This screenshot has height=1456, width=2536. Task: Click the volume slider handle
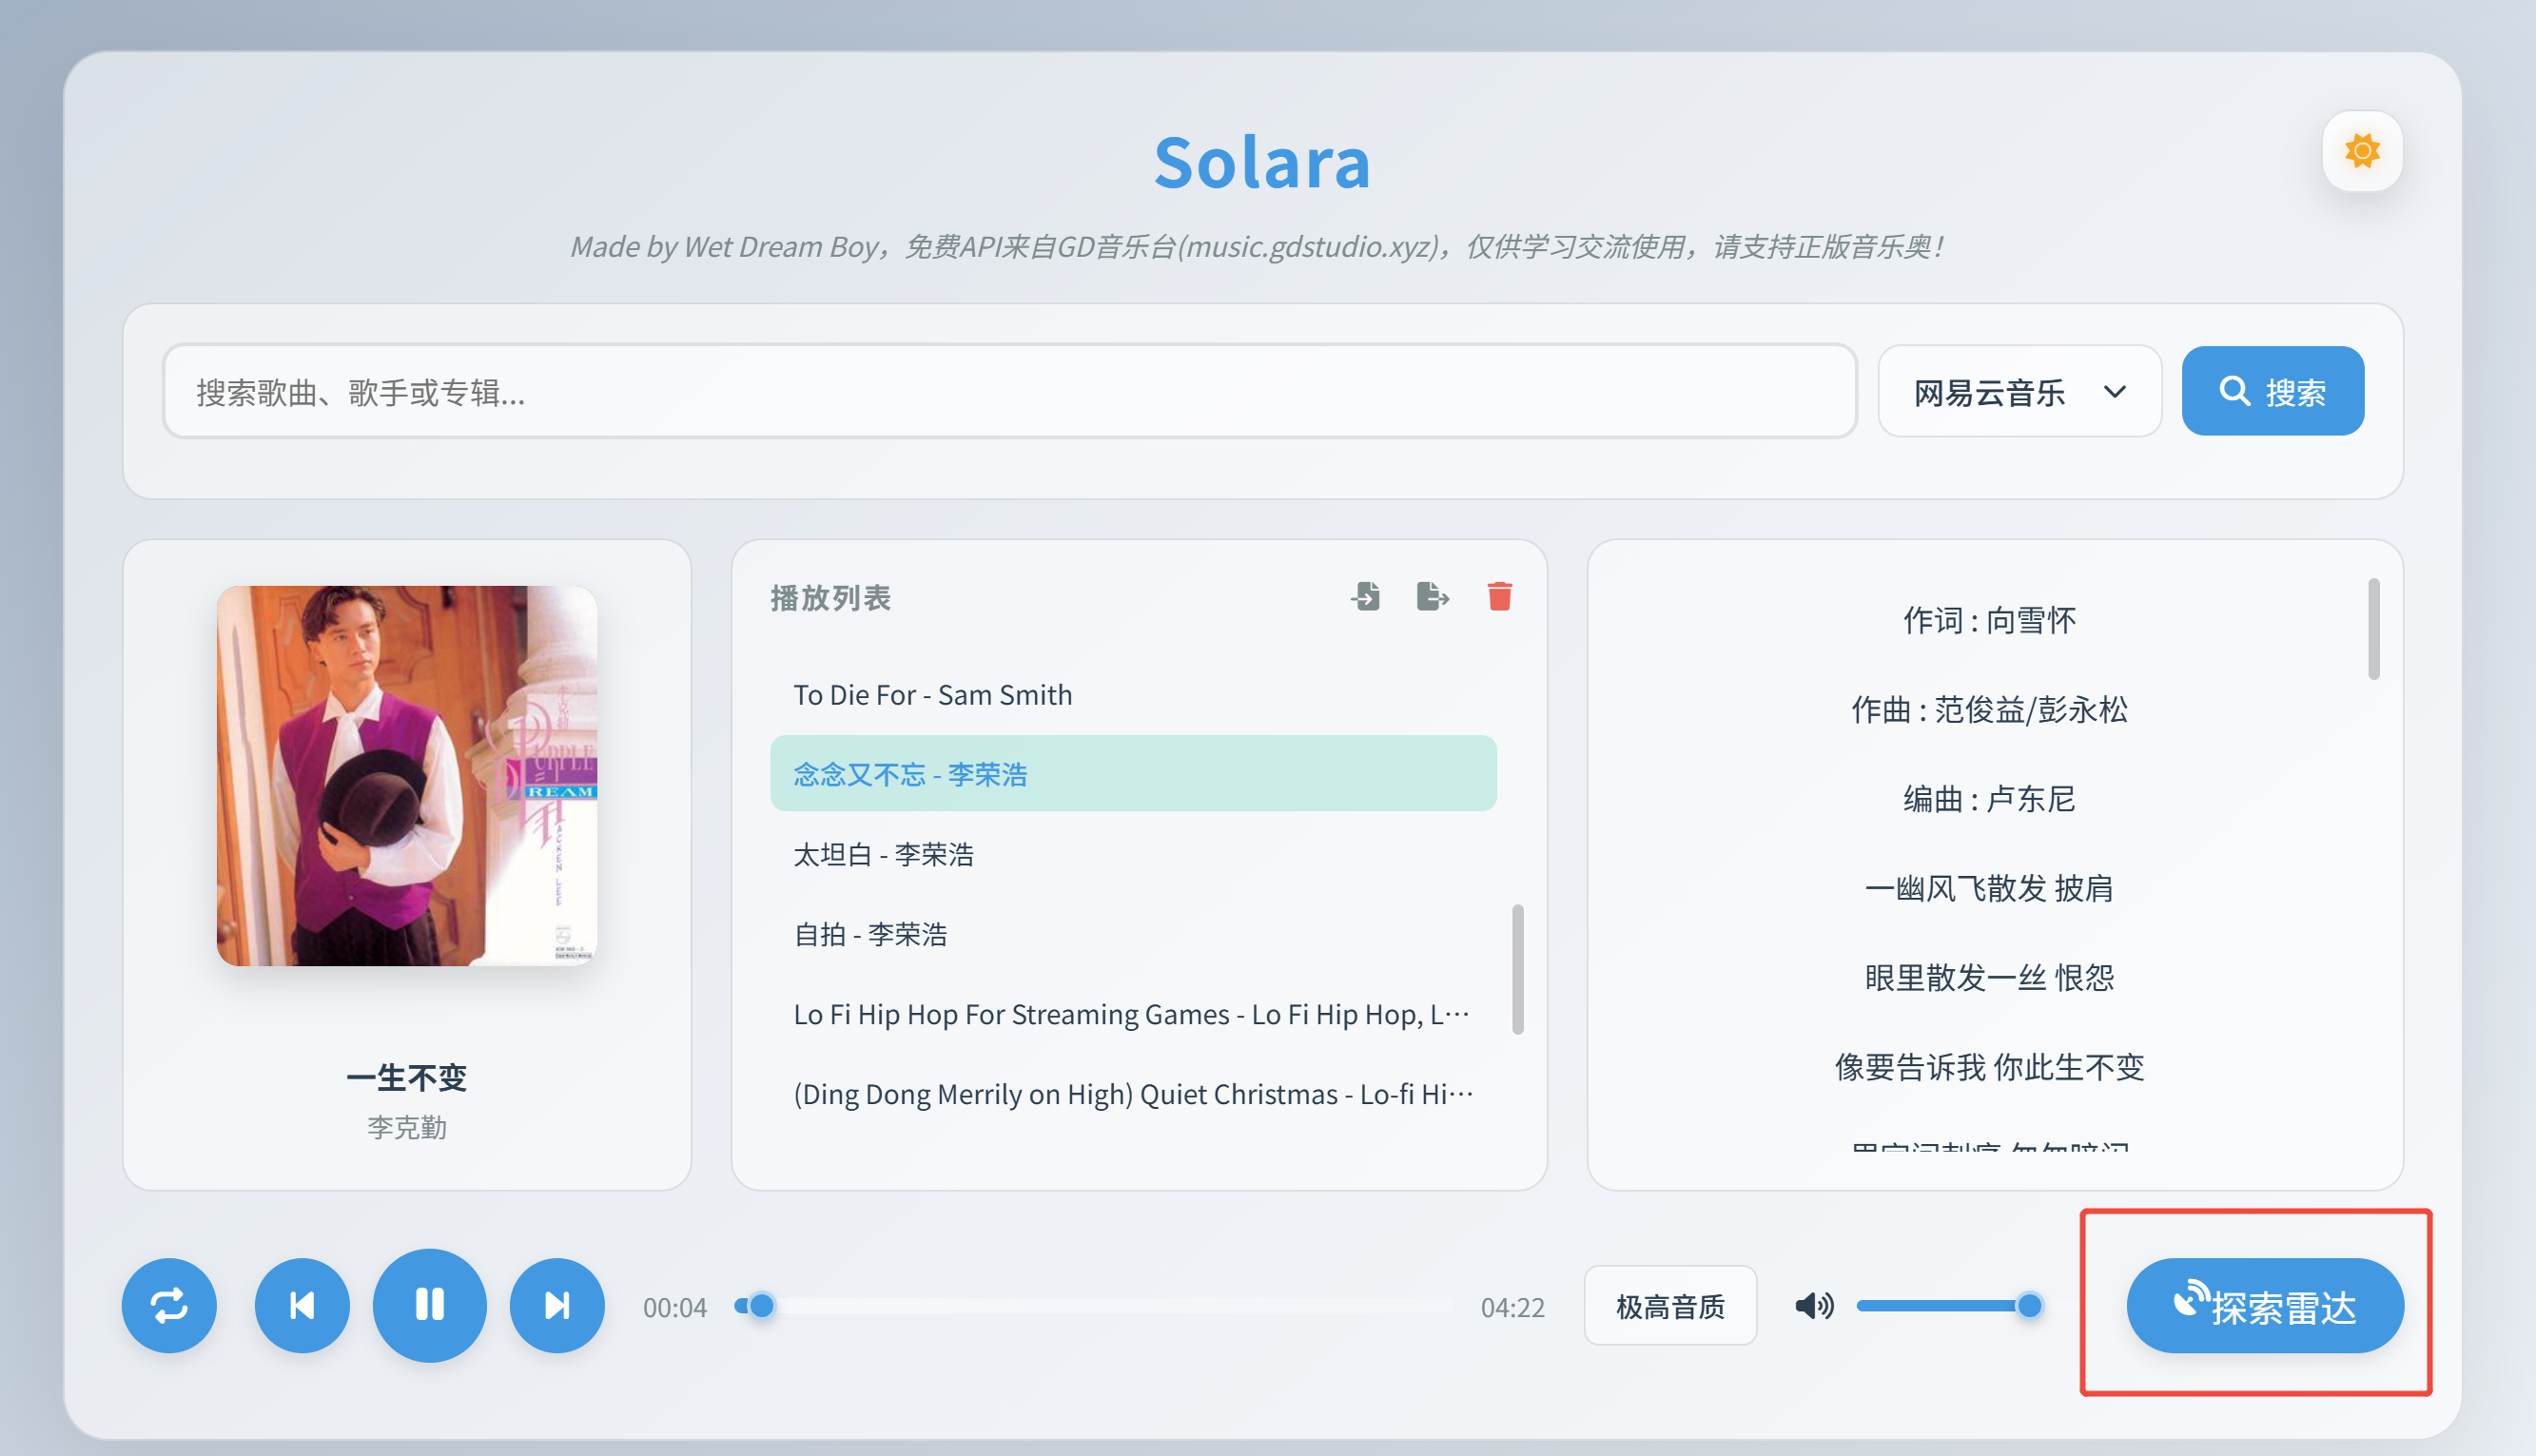2029,1305
